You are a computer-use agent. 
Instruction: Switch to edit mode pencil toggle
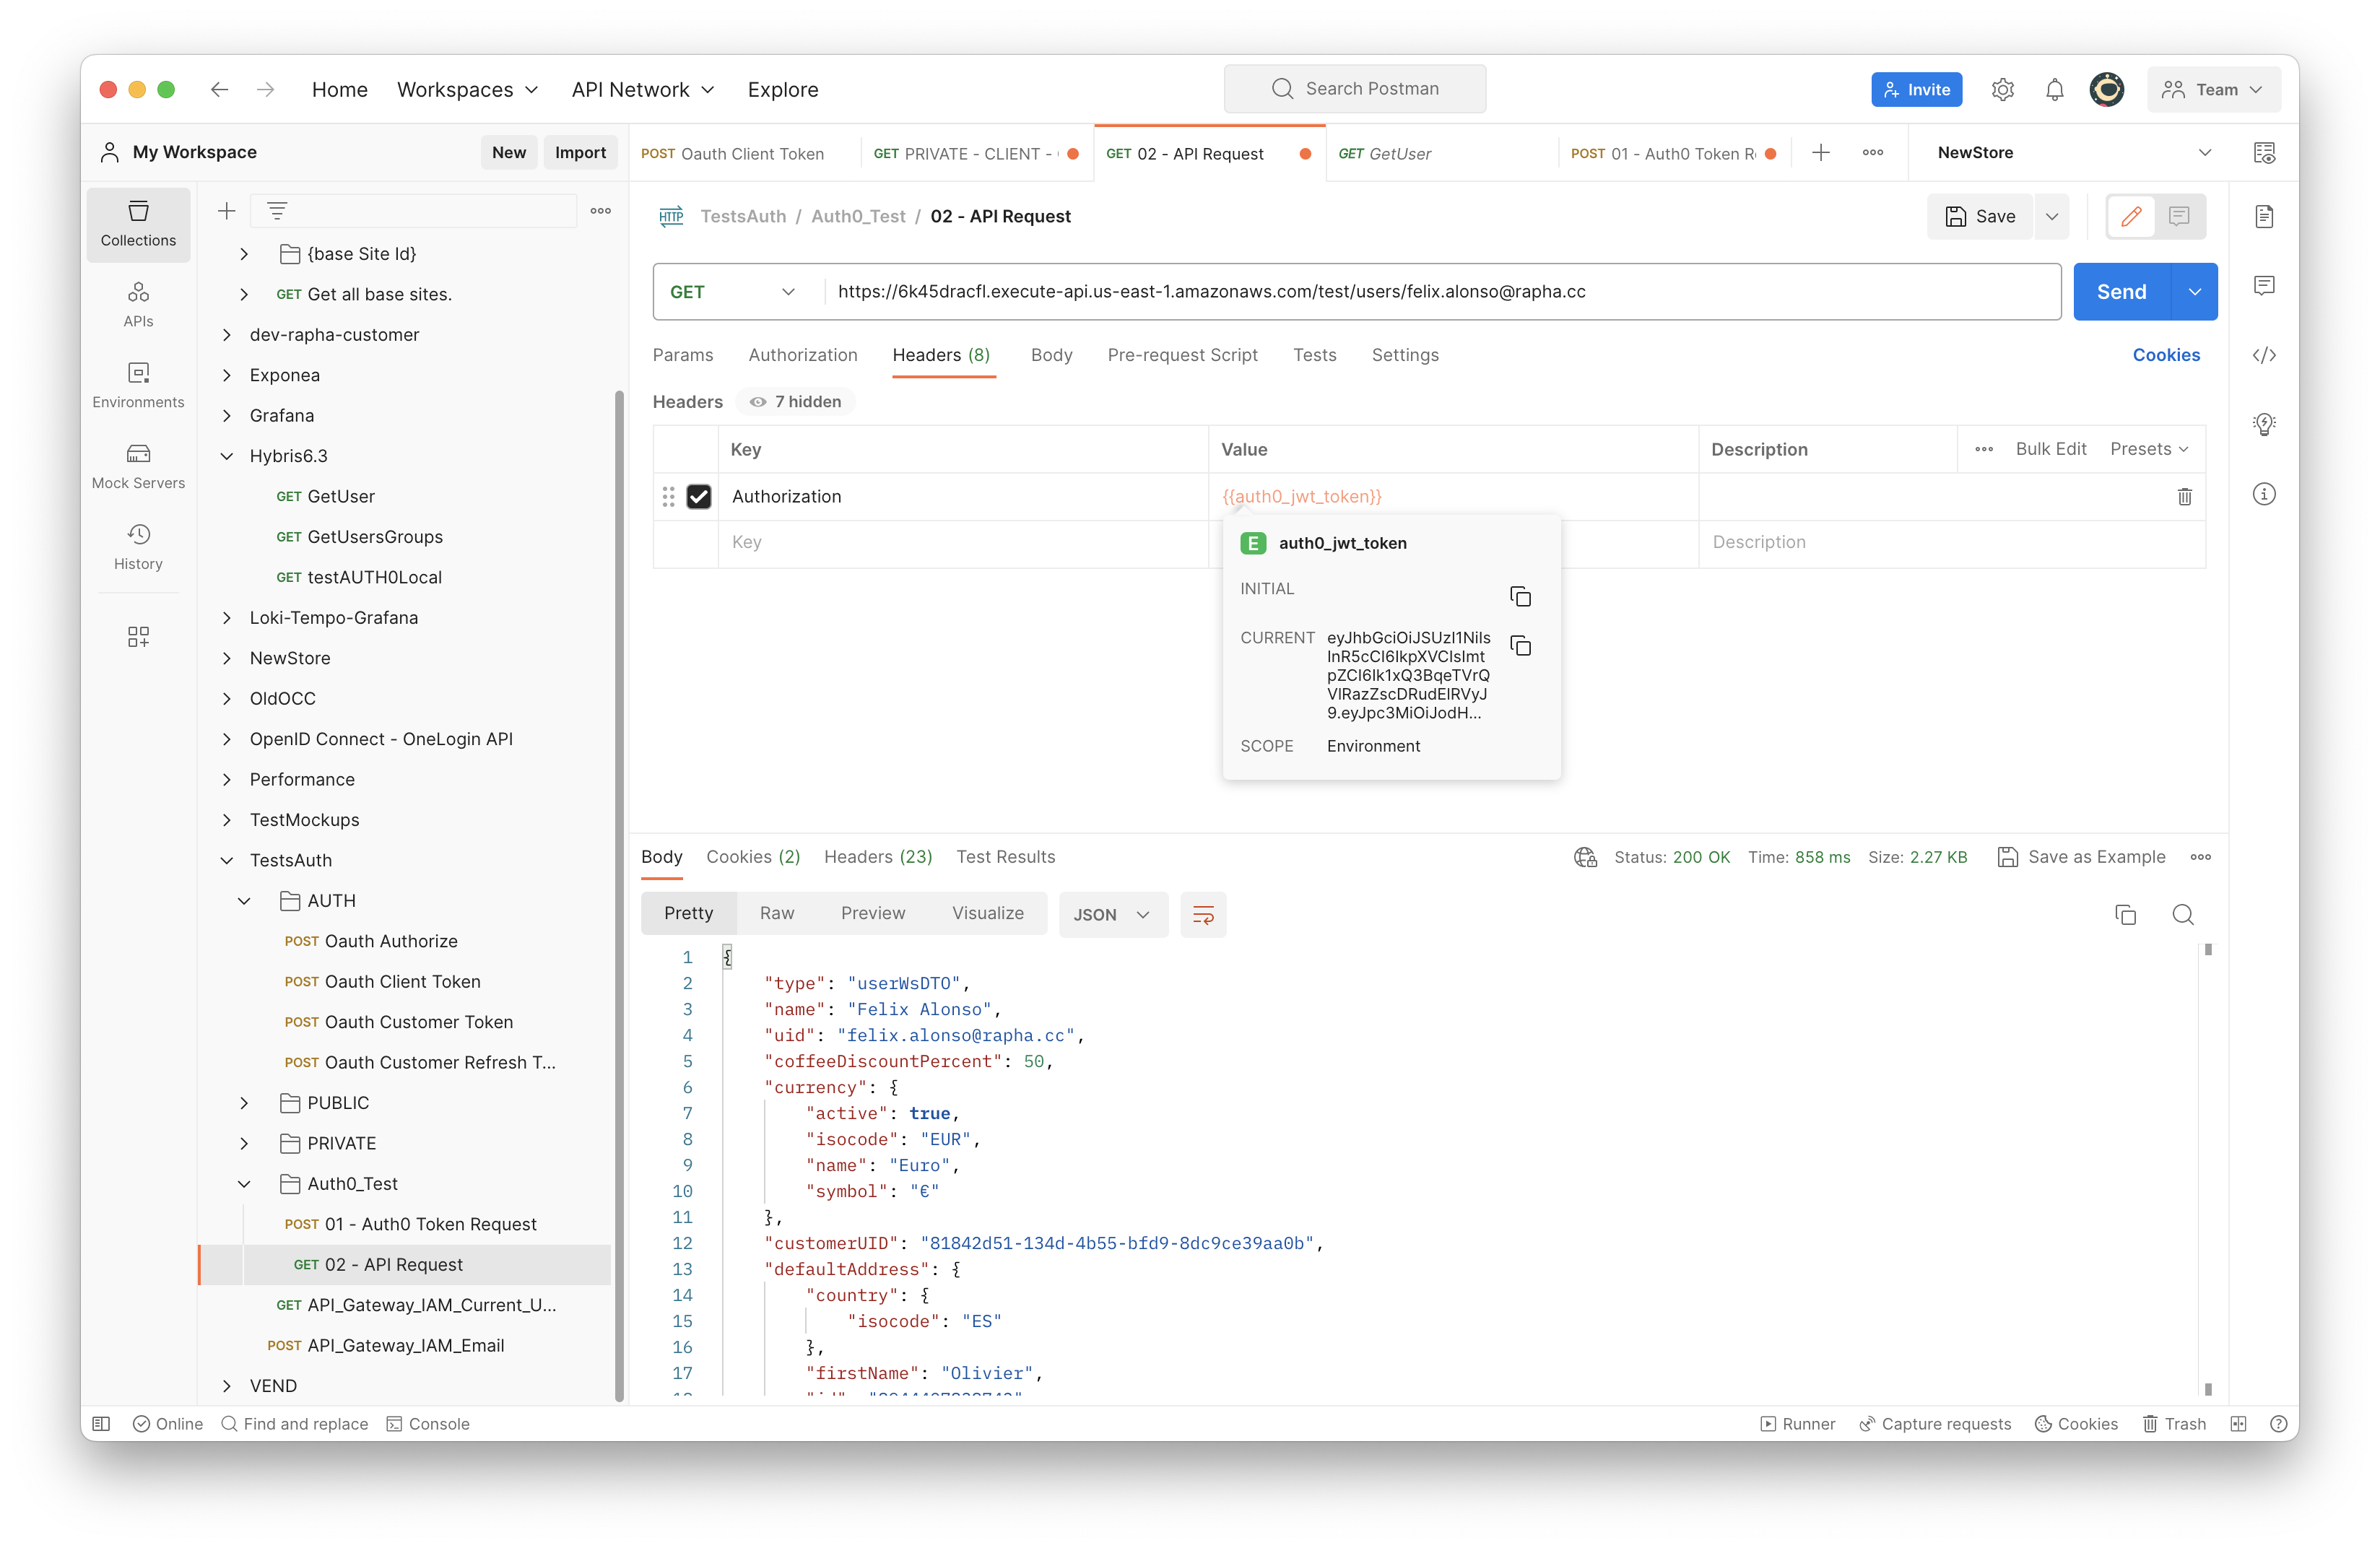coord(2130,216)
